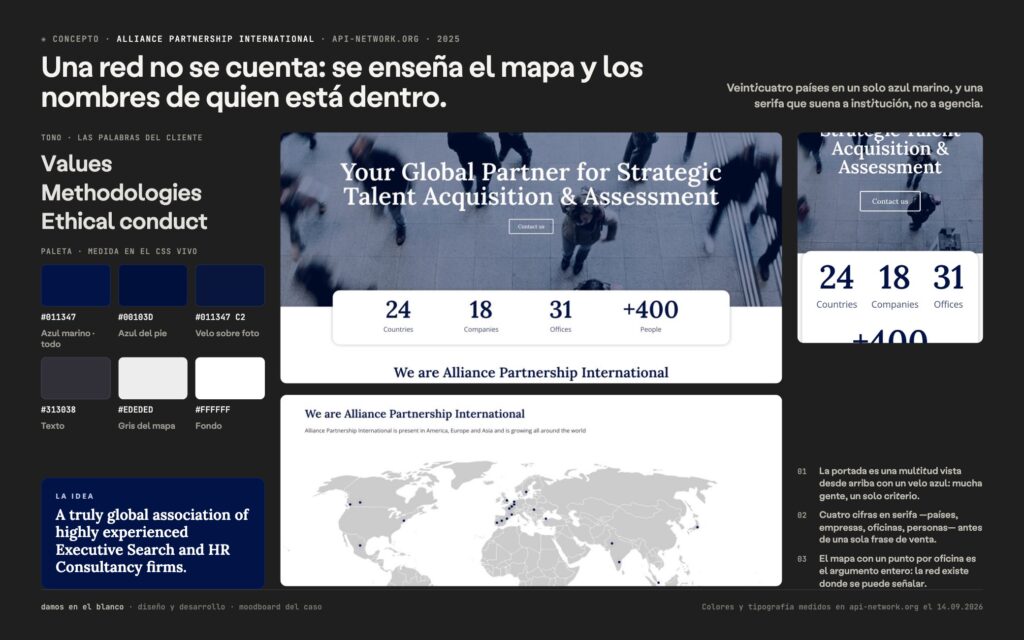Click TONO · LAS PALABRAS DEL CLIENTE label
Screen dimensions: 1024x640
(x=121, y=138)
